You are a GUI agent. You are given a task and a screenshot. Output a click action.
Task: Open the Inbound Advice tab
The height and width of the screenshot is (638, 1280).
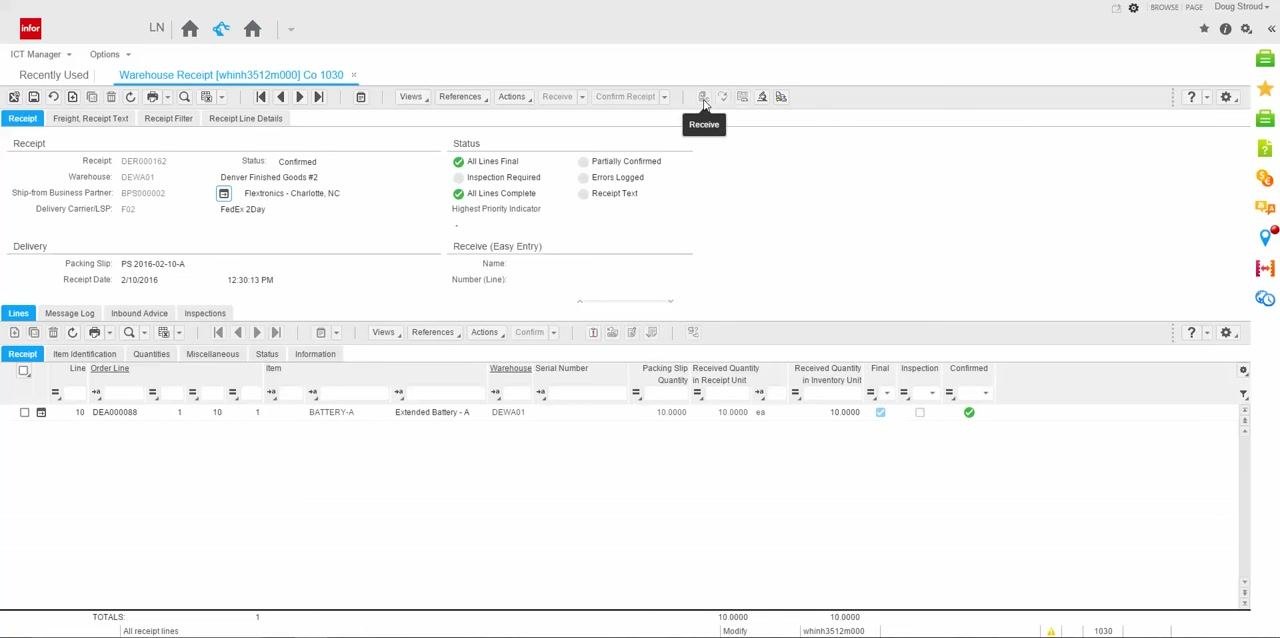[139, 313]
